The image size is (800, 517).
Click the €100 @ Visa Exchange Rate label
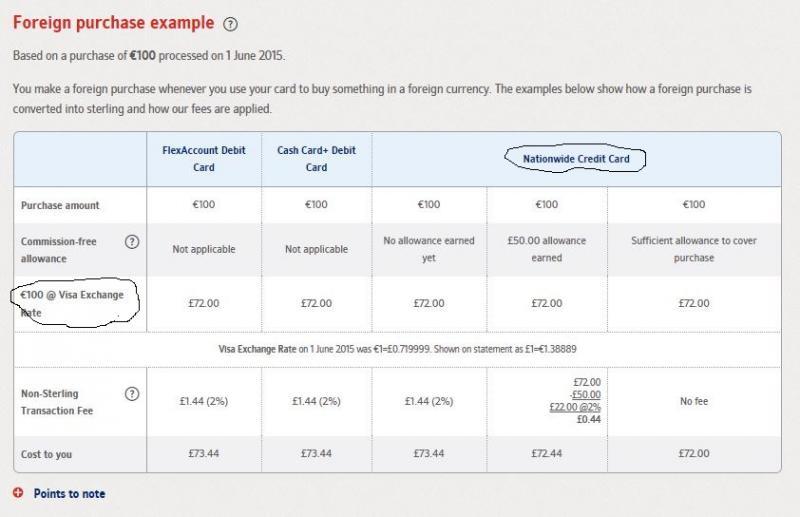tap(72, 304)
